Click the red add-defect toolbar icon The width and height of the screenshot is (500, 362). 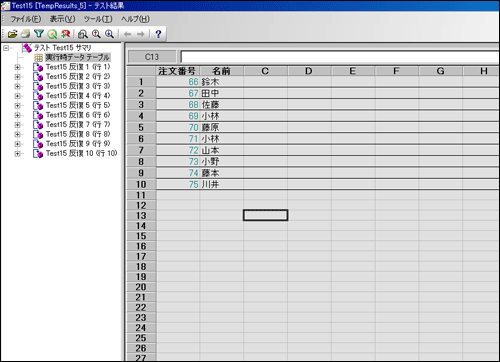coord(65,34)
